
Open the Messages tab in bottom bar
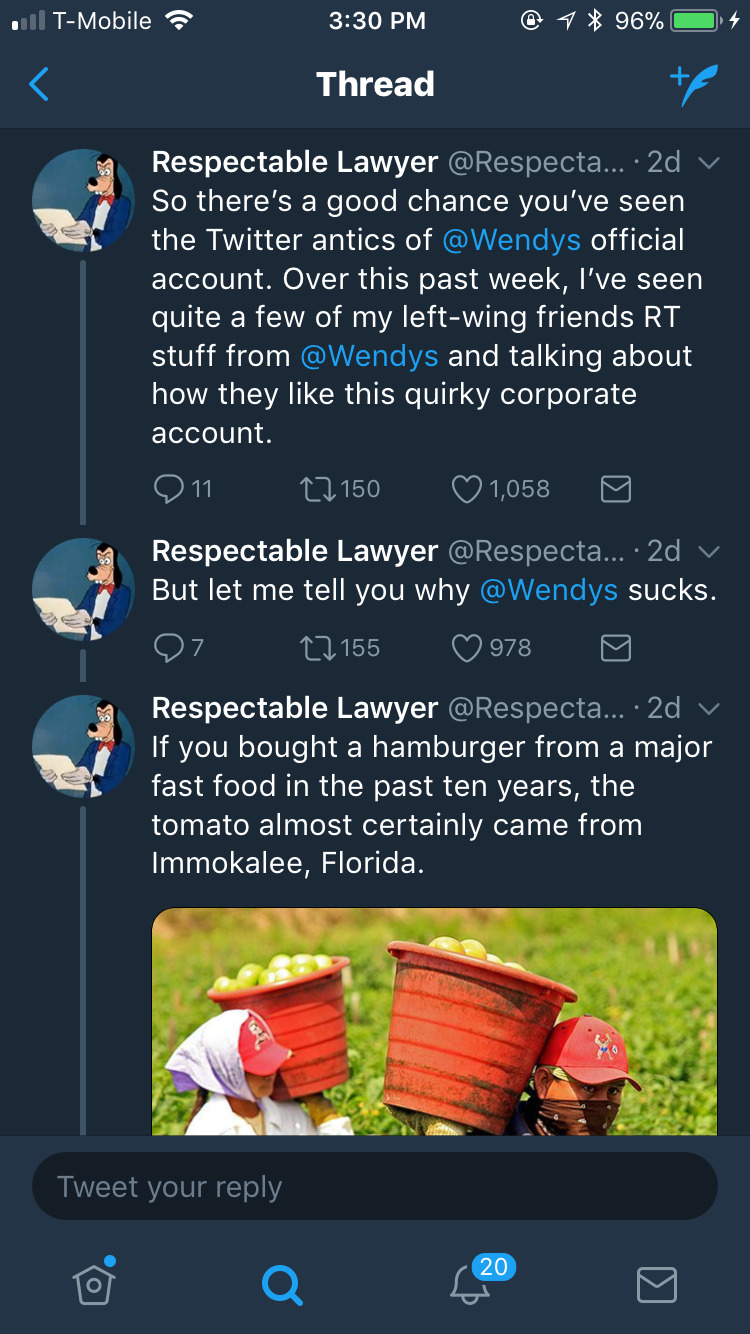click(x=656, y=1285)
